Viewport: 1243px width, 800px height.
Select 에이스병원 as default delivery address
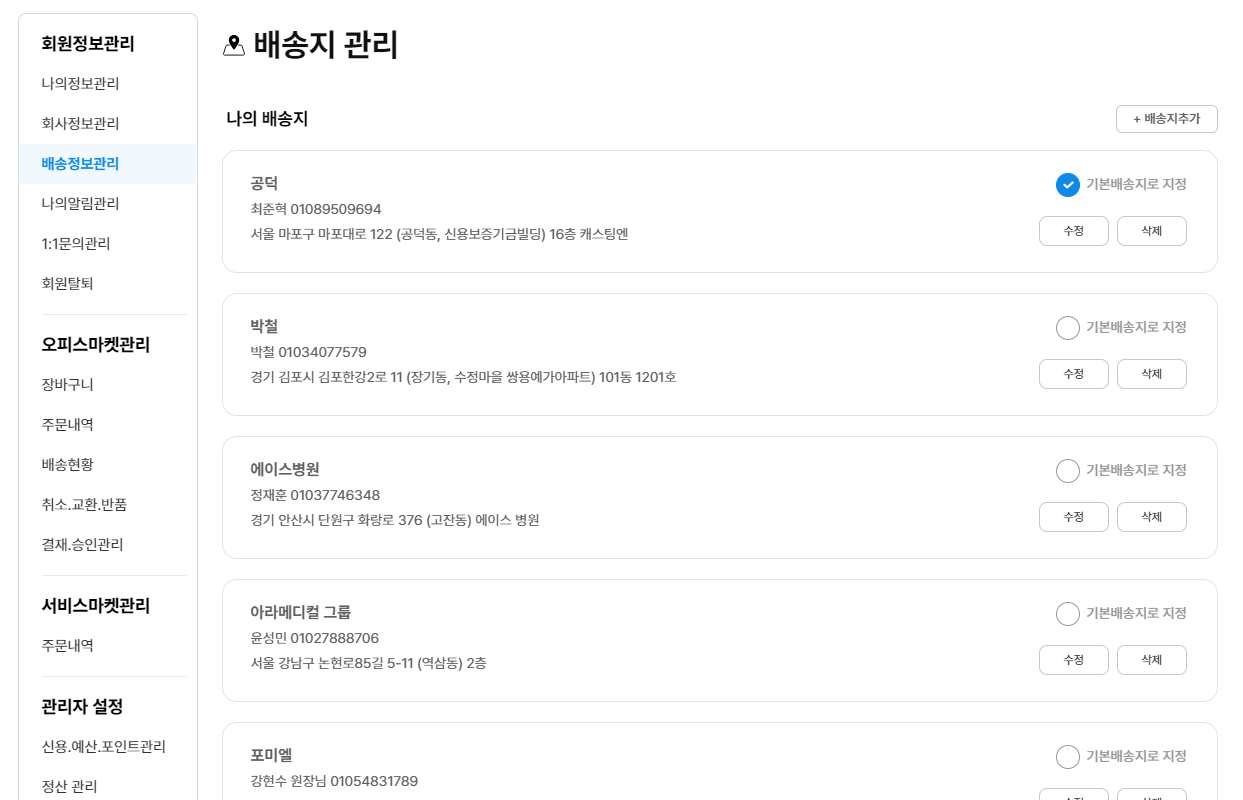click(x=1067, y=471)
